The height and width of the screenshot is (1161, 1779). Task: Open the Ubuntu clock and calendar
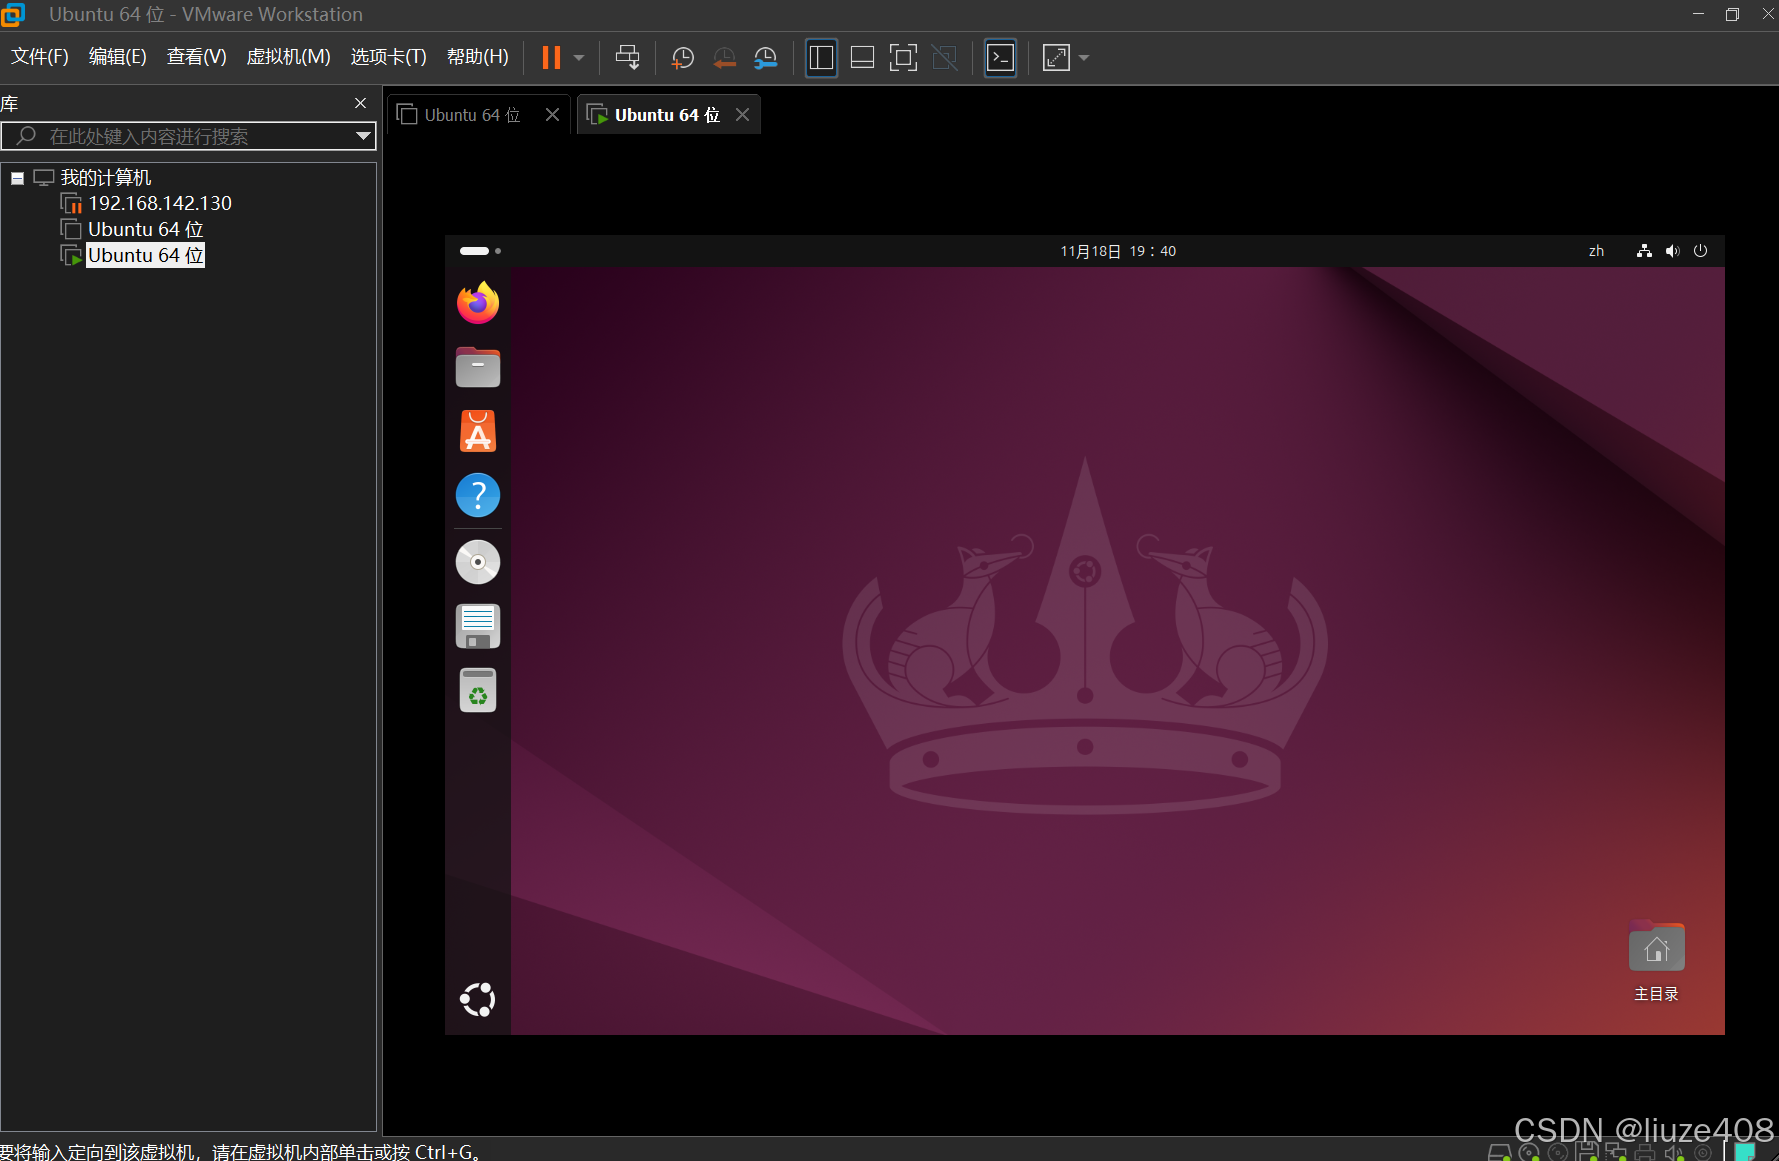coord(1118,251)
